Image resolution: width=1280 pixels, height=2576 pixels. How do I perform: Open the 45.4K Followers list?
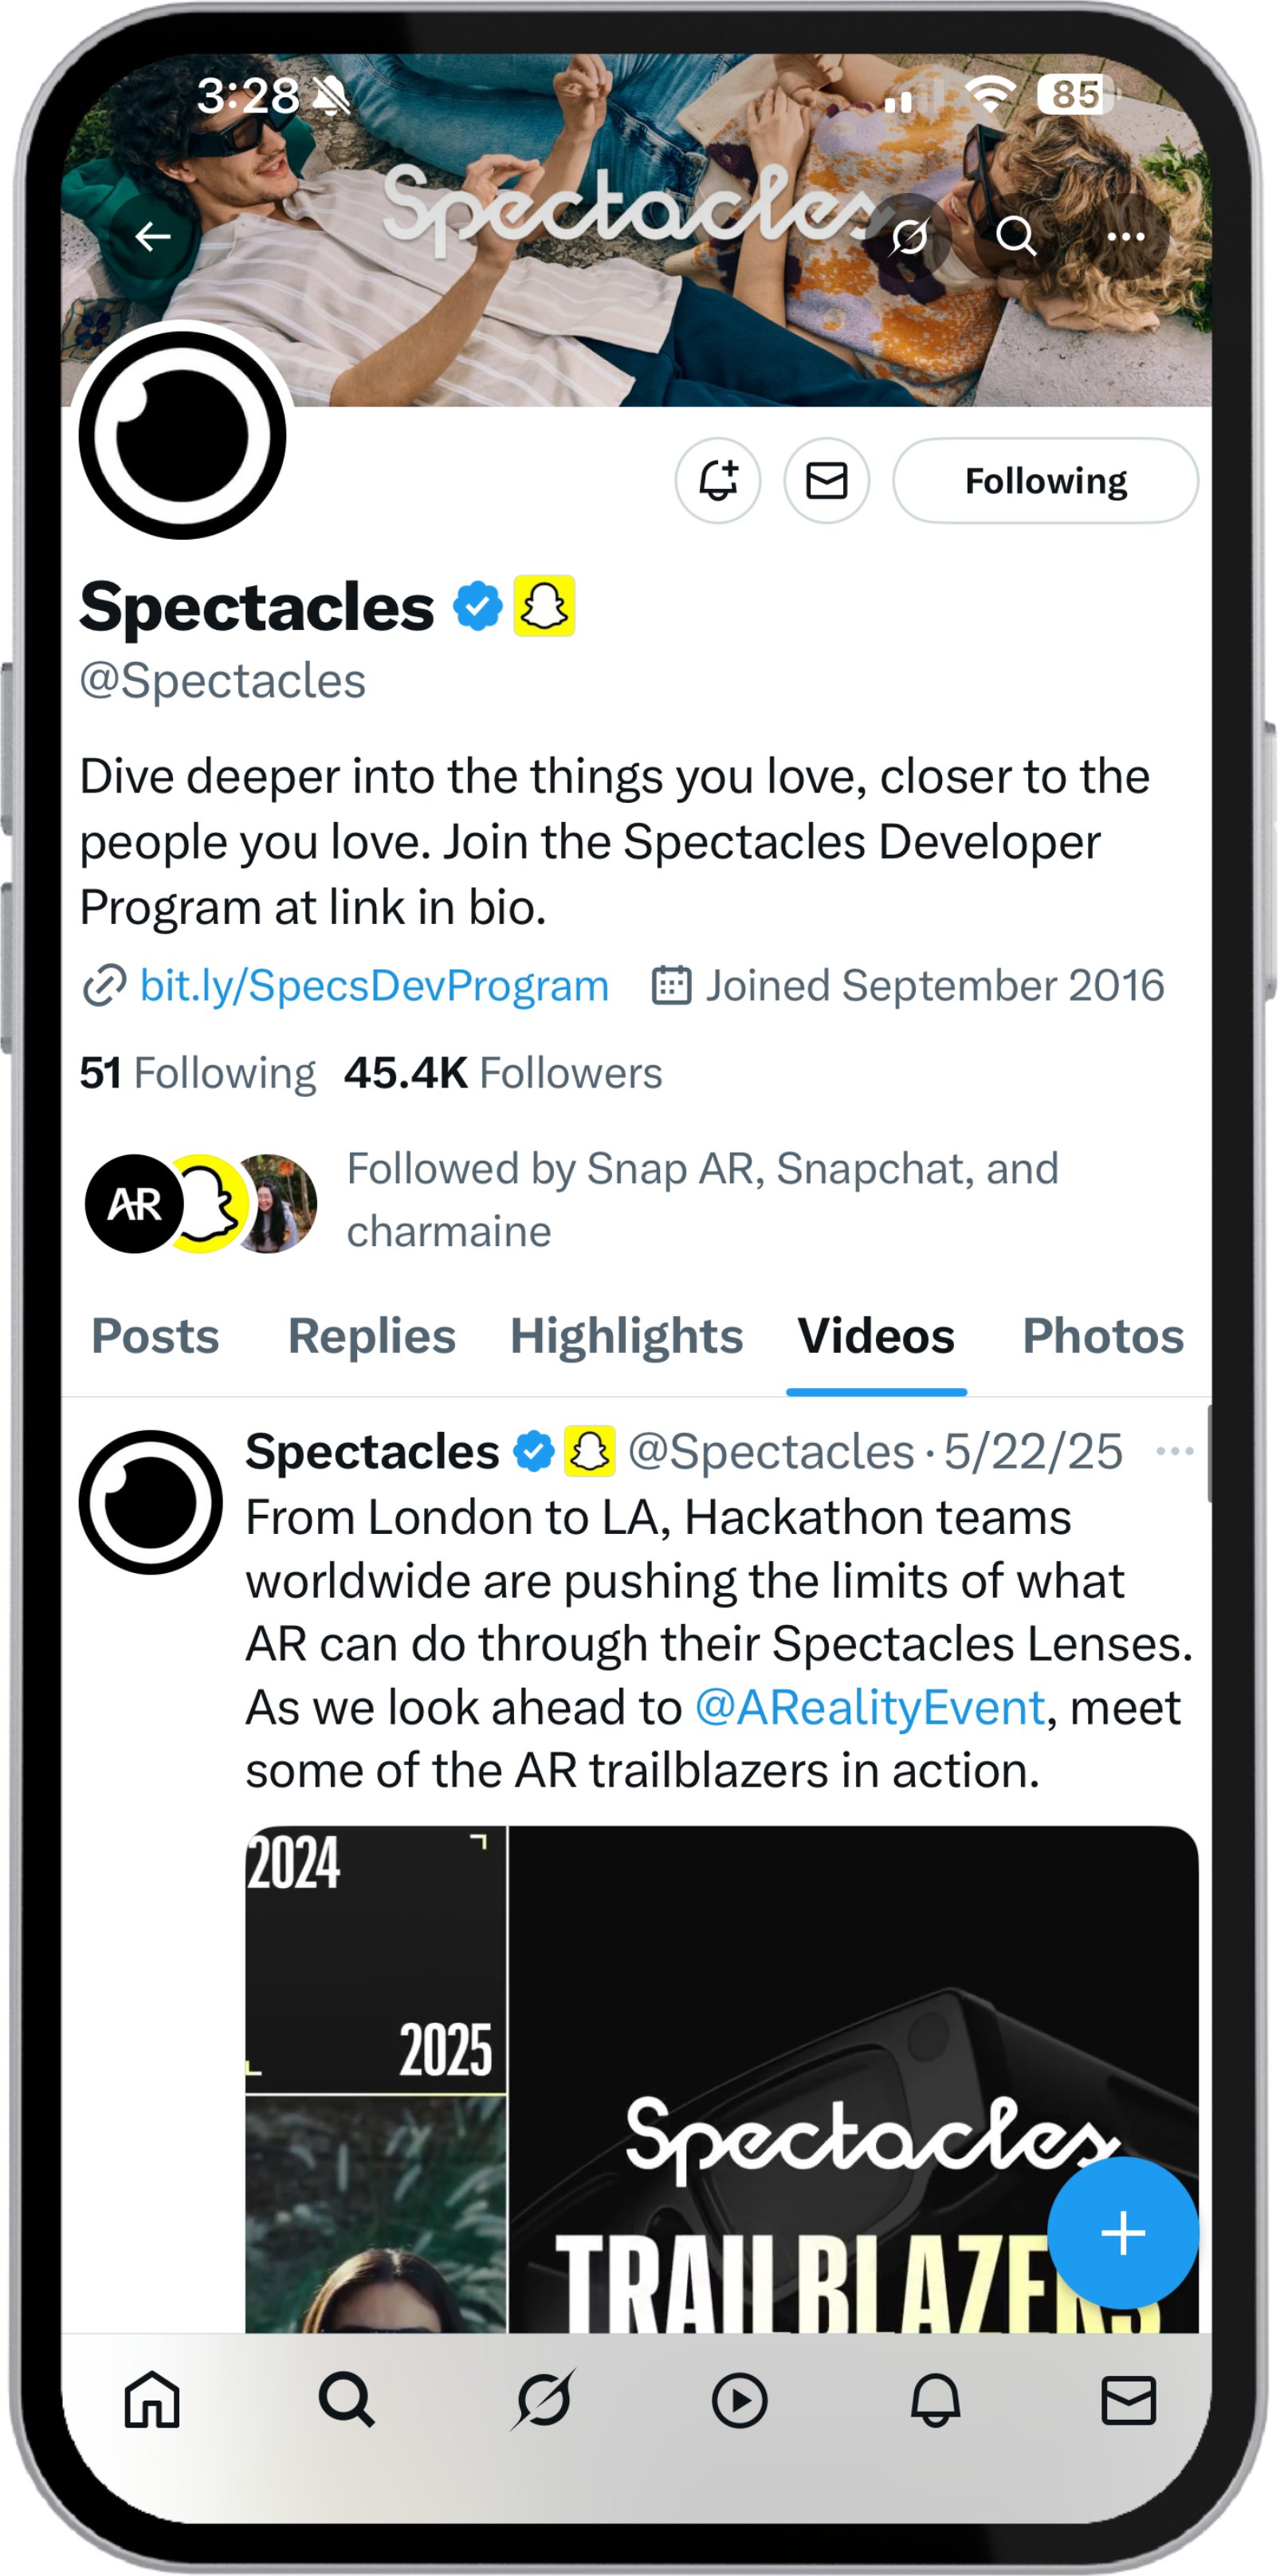(503, 1073)
